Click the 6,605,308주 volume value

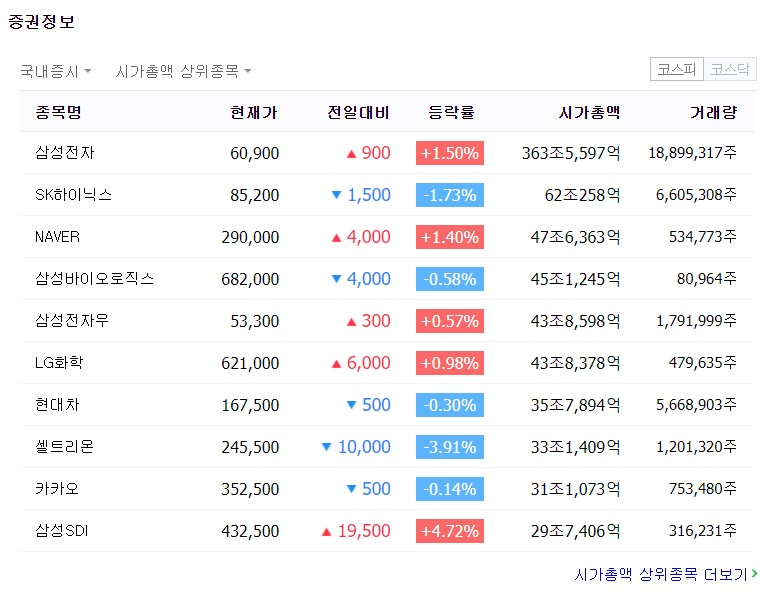696,195
